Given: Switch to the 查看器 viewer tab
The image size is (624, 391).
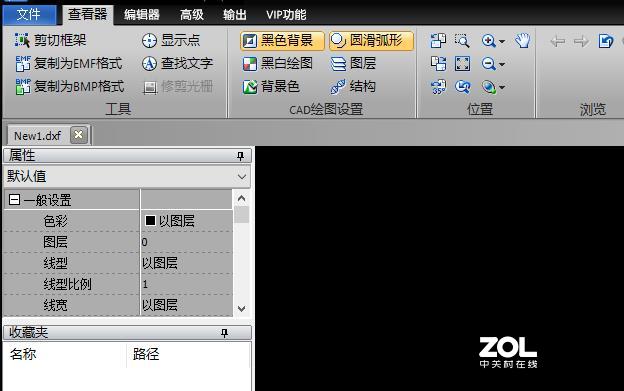Looking at the screenshot, I should click(x=88, y=15).
